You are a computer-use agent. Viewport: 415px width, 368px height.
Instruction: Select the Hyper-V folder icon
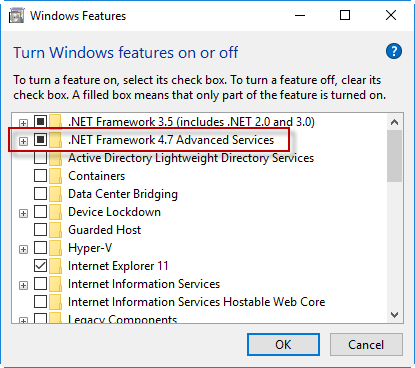[55, 248]
